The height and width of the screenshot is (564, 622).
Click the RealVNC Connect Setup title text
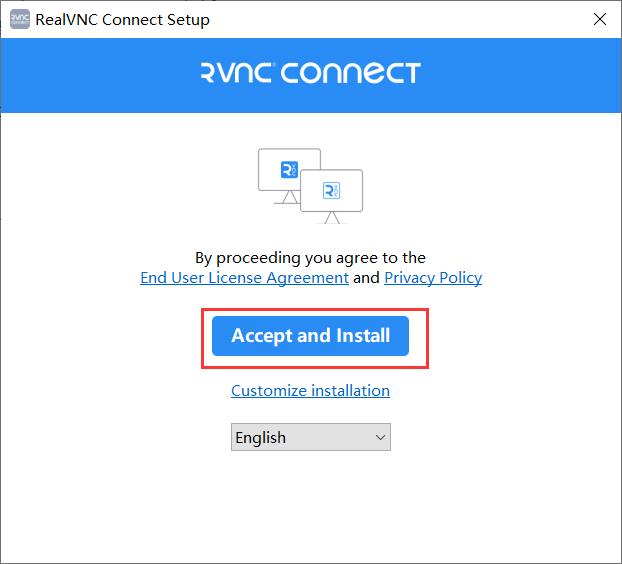[x=123, y=19]
